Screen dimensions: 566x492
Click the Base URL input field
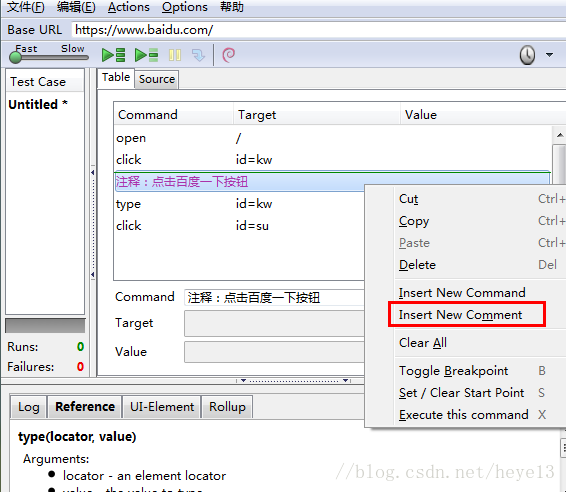[319, 30]
